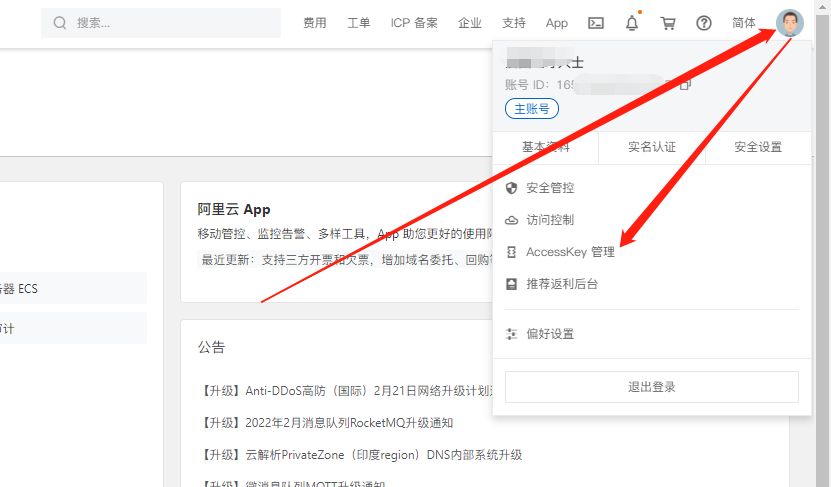Click the ECS item in left panel

[73, 288]
